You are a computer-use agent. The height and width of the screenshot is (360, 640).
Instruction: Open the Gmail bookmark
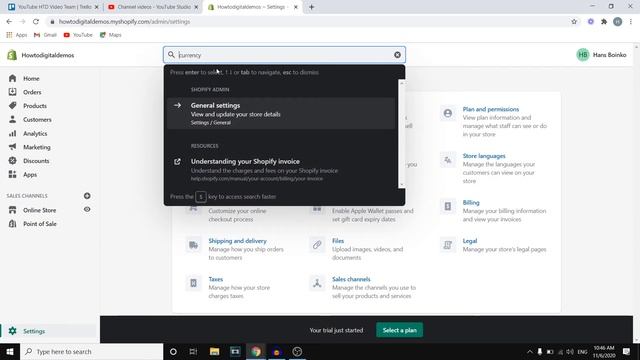[45, 35]
